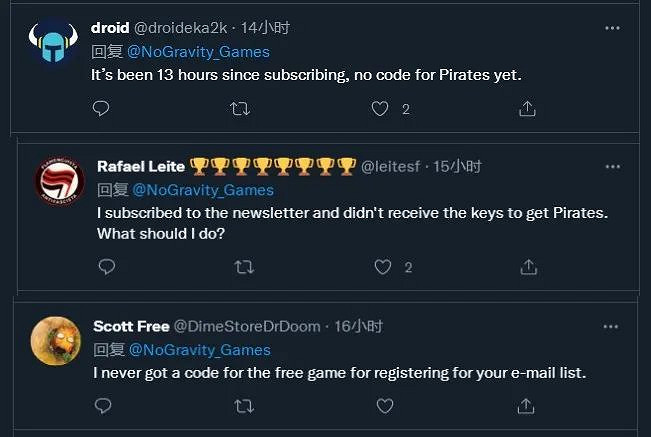Retweet Scott Free's tweet
This screenshot has width=651, height=437.
pyautogui.click(x=243, y=406)
